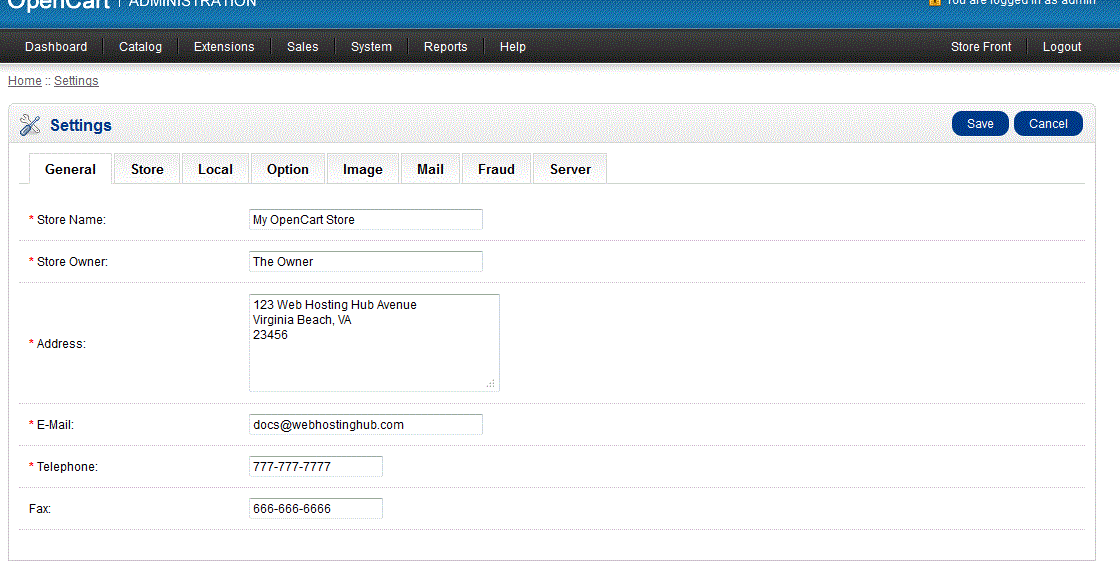
Task: Follow the Home breadcrumb link
Action: tap(25, 81)
